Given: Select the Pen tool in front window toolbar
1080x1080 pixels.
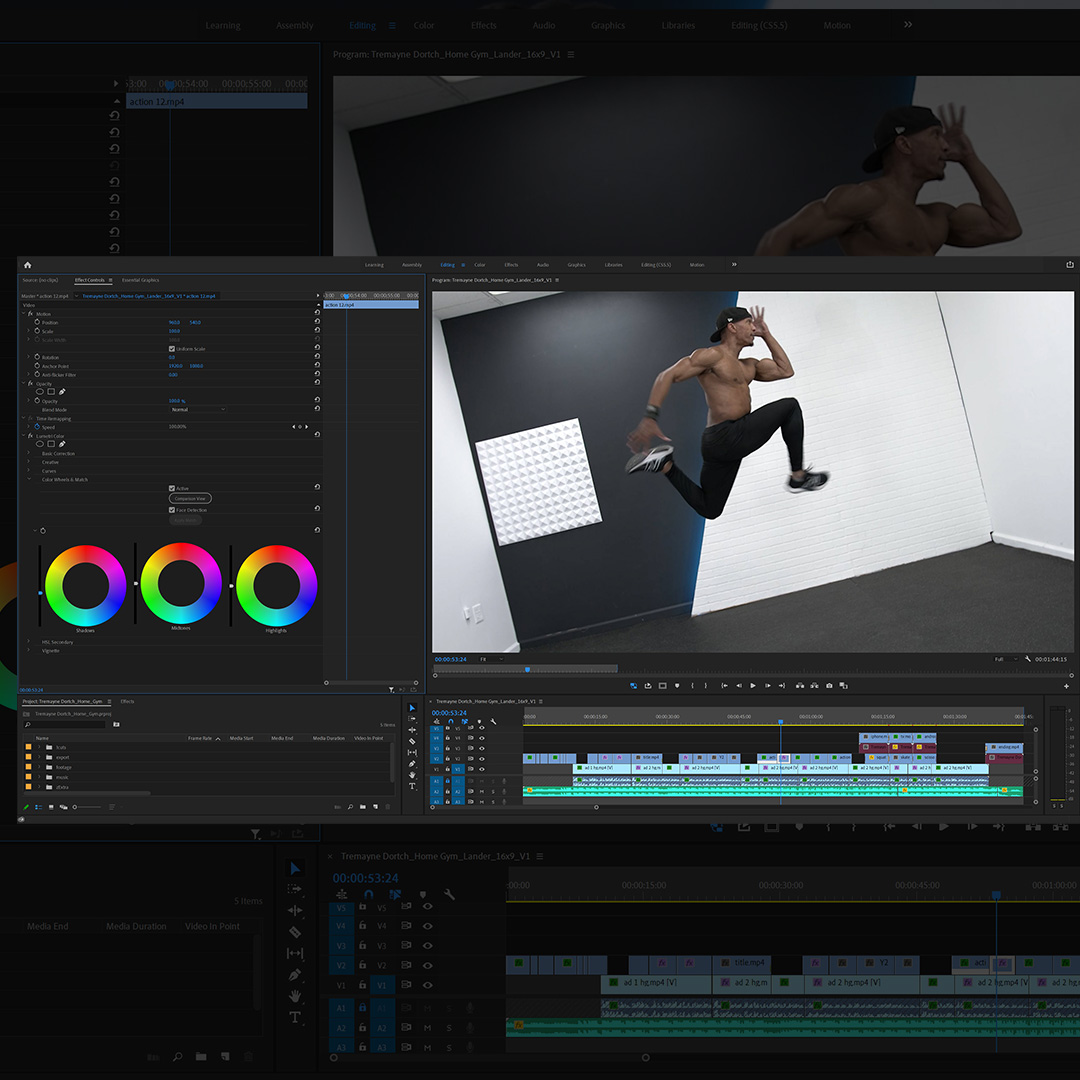Looking at the screenshot, I should 412,763.
